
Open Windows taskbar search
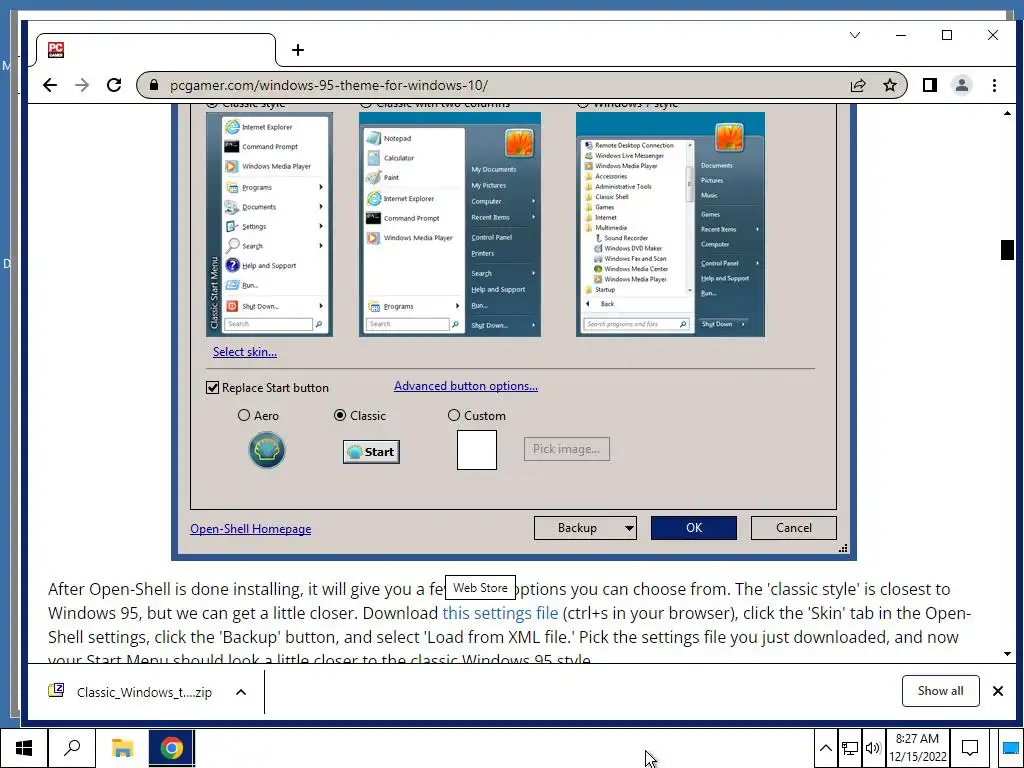tap(72, 748)
